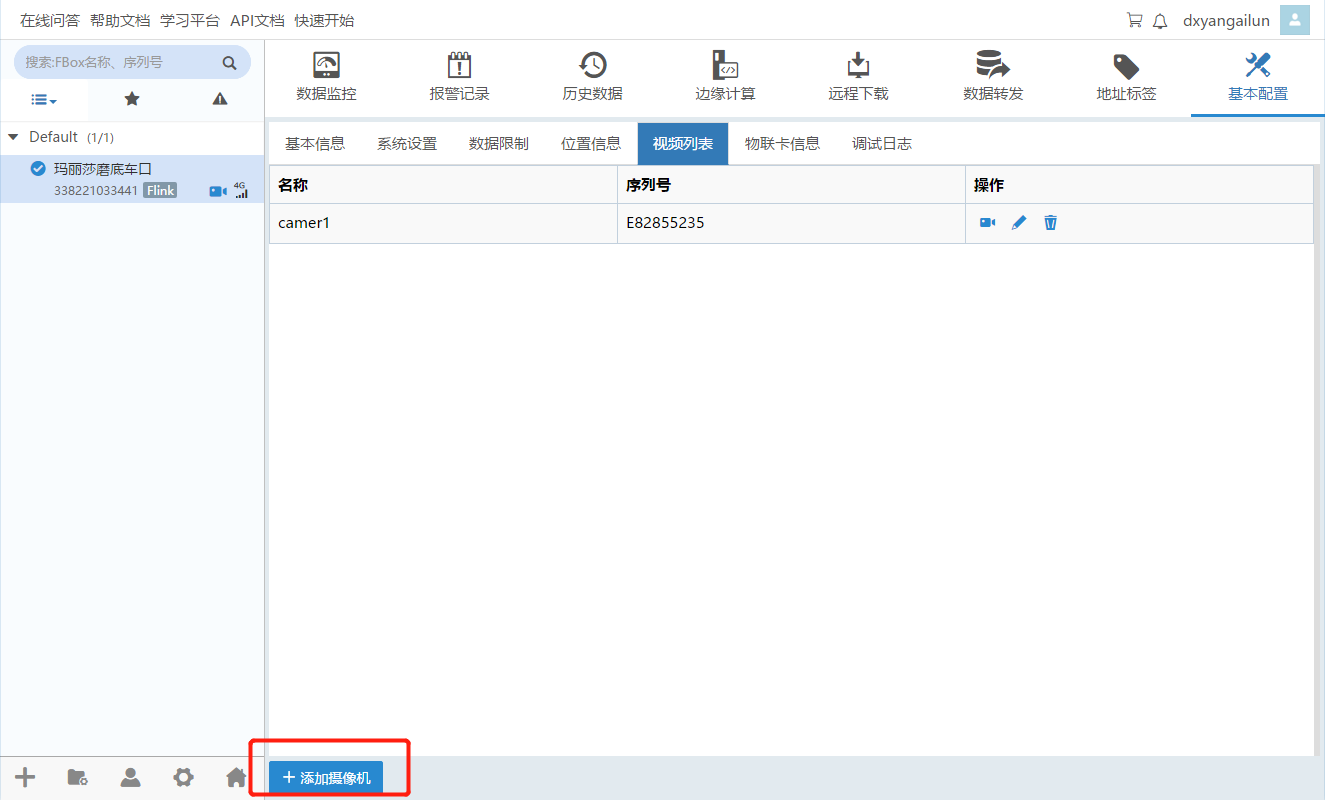This screenshot has width=1325, height=800.
Task: Delete camer1 with the trash icon
Action: pyautogui.click(x=1050, y=222)
